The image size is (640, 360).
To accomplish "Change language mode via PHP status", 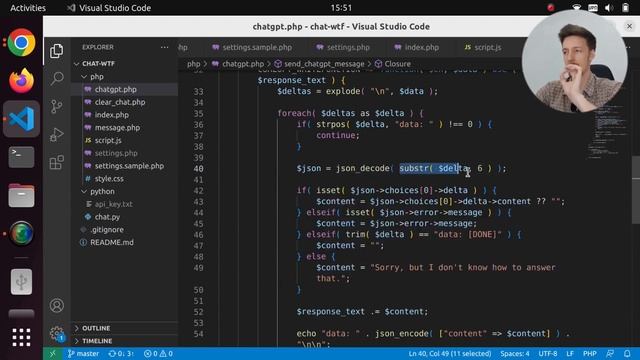I will (x=589, y=353).
